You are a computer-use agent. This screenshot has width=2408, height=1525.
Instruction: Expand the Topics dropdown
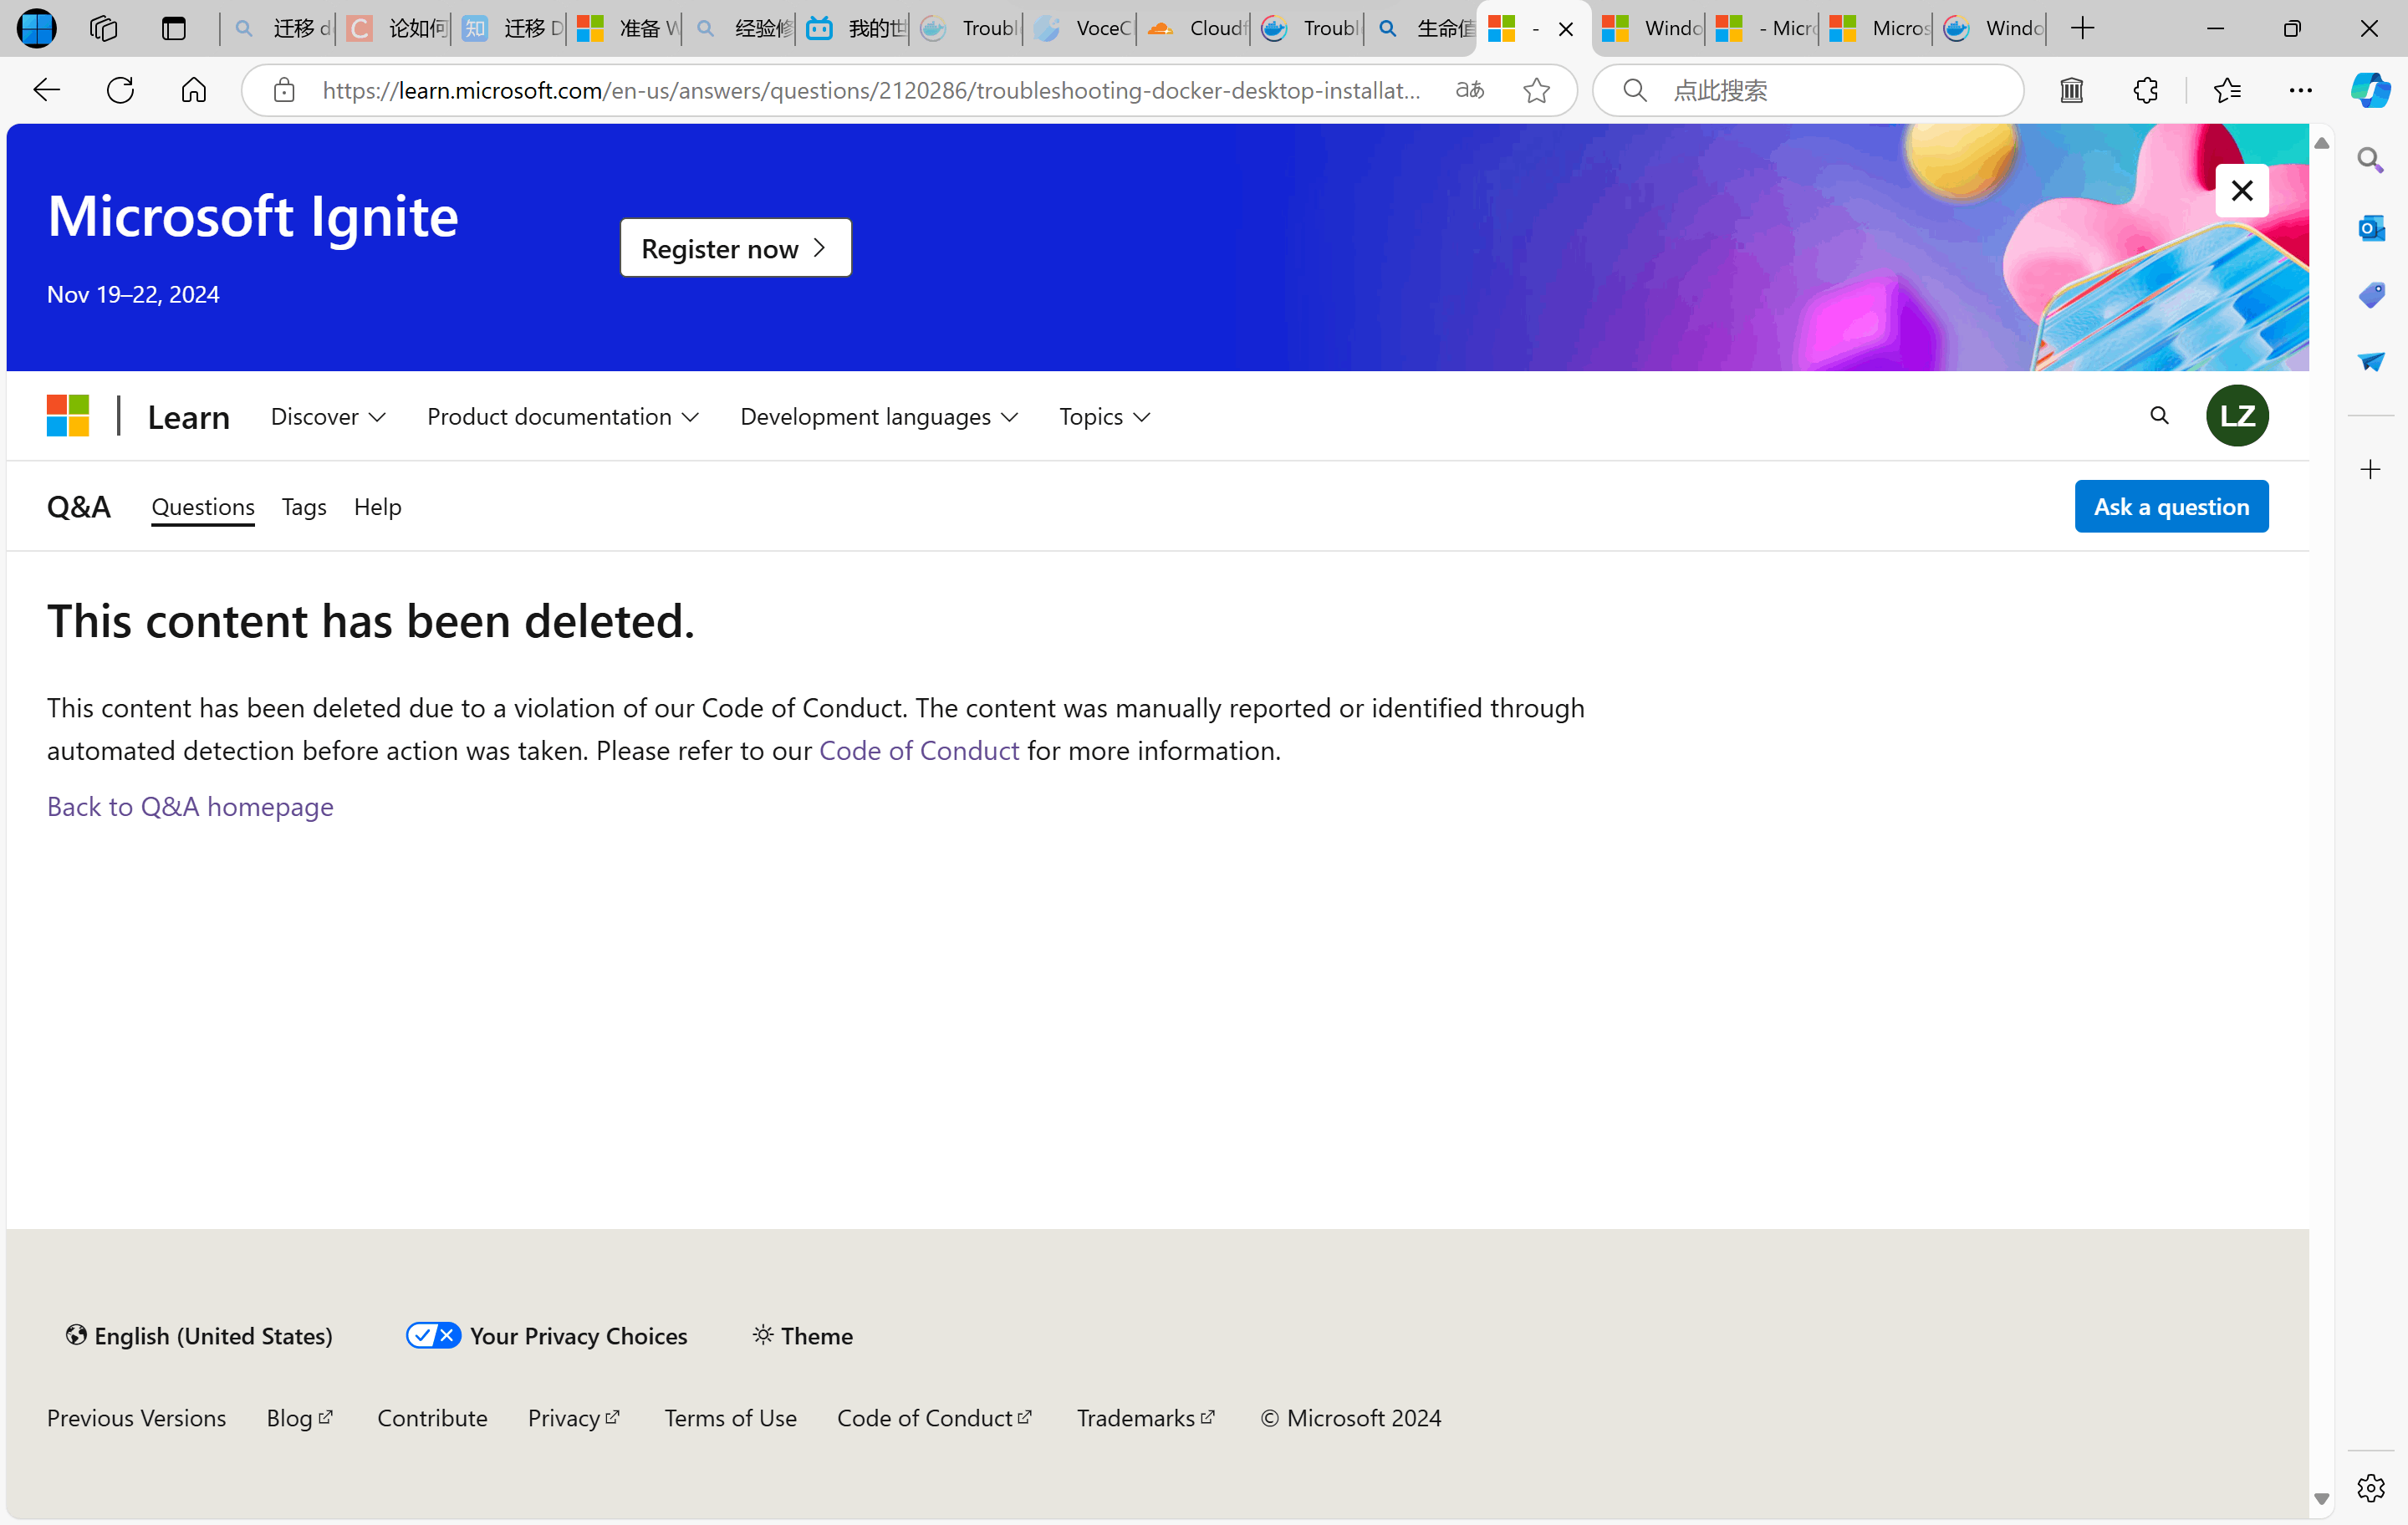coord(1105,417)
